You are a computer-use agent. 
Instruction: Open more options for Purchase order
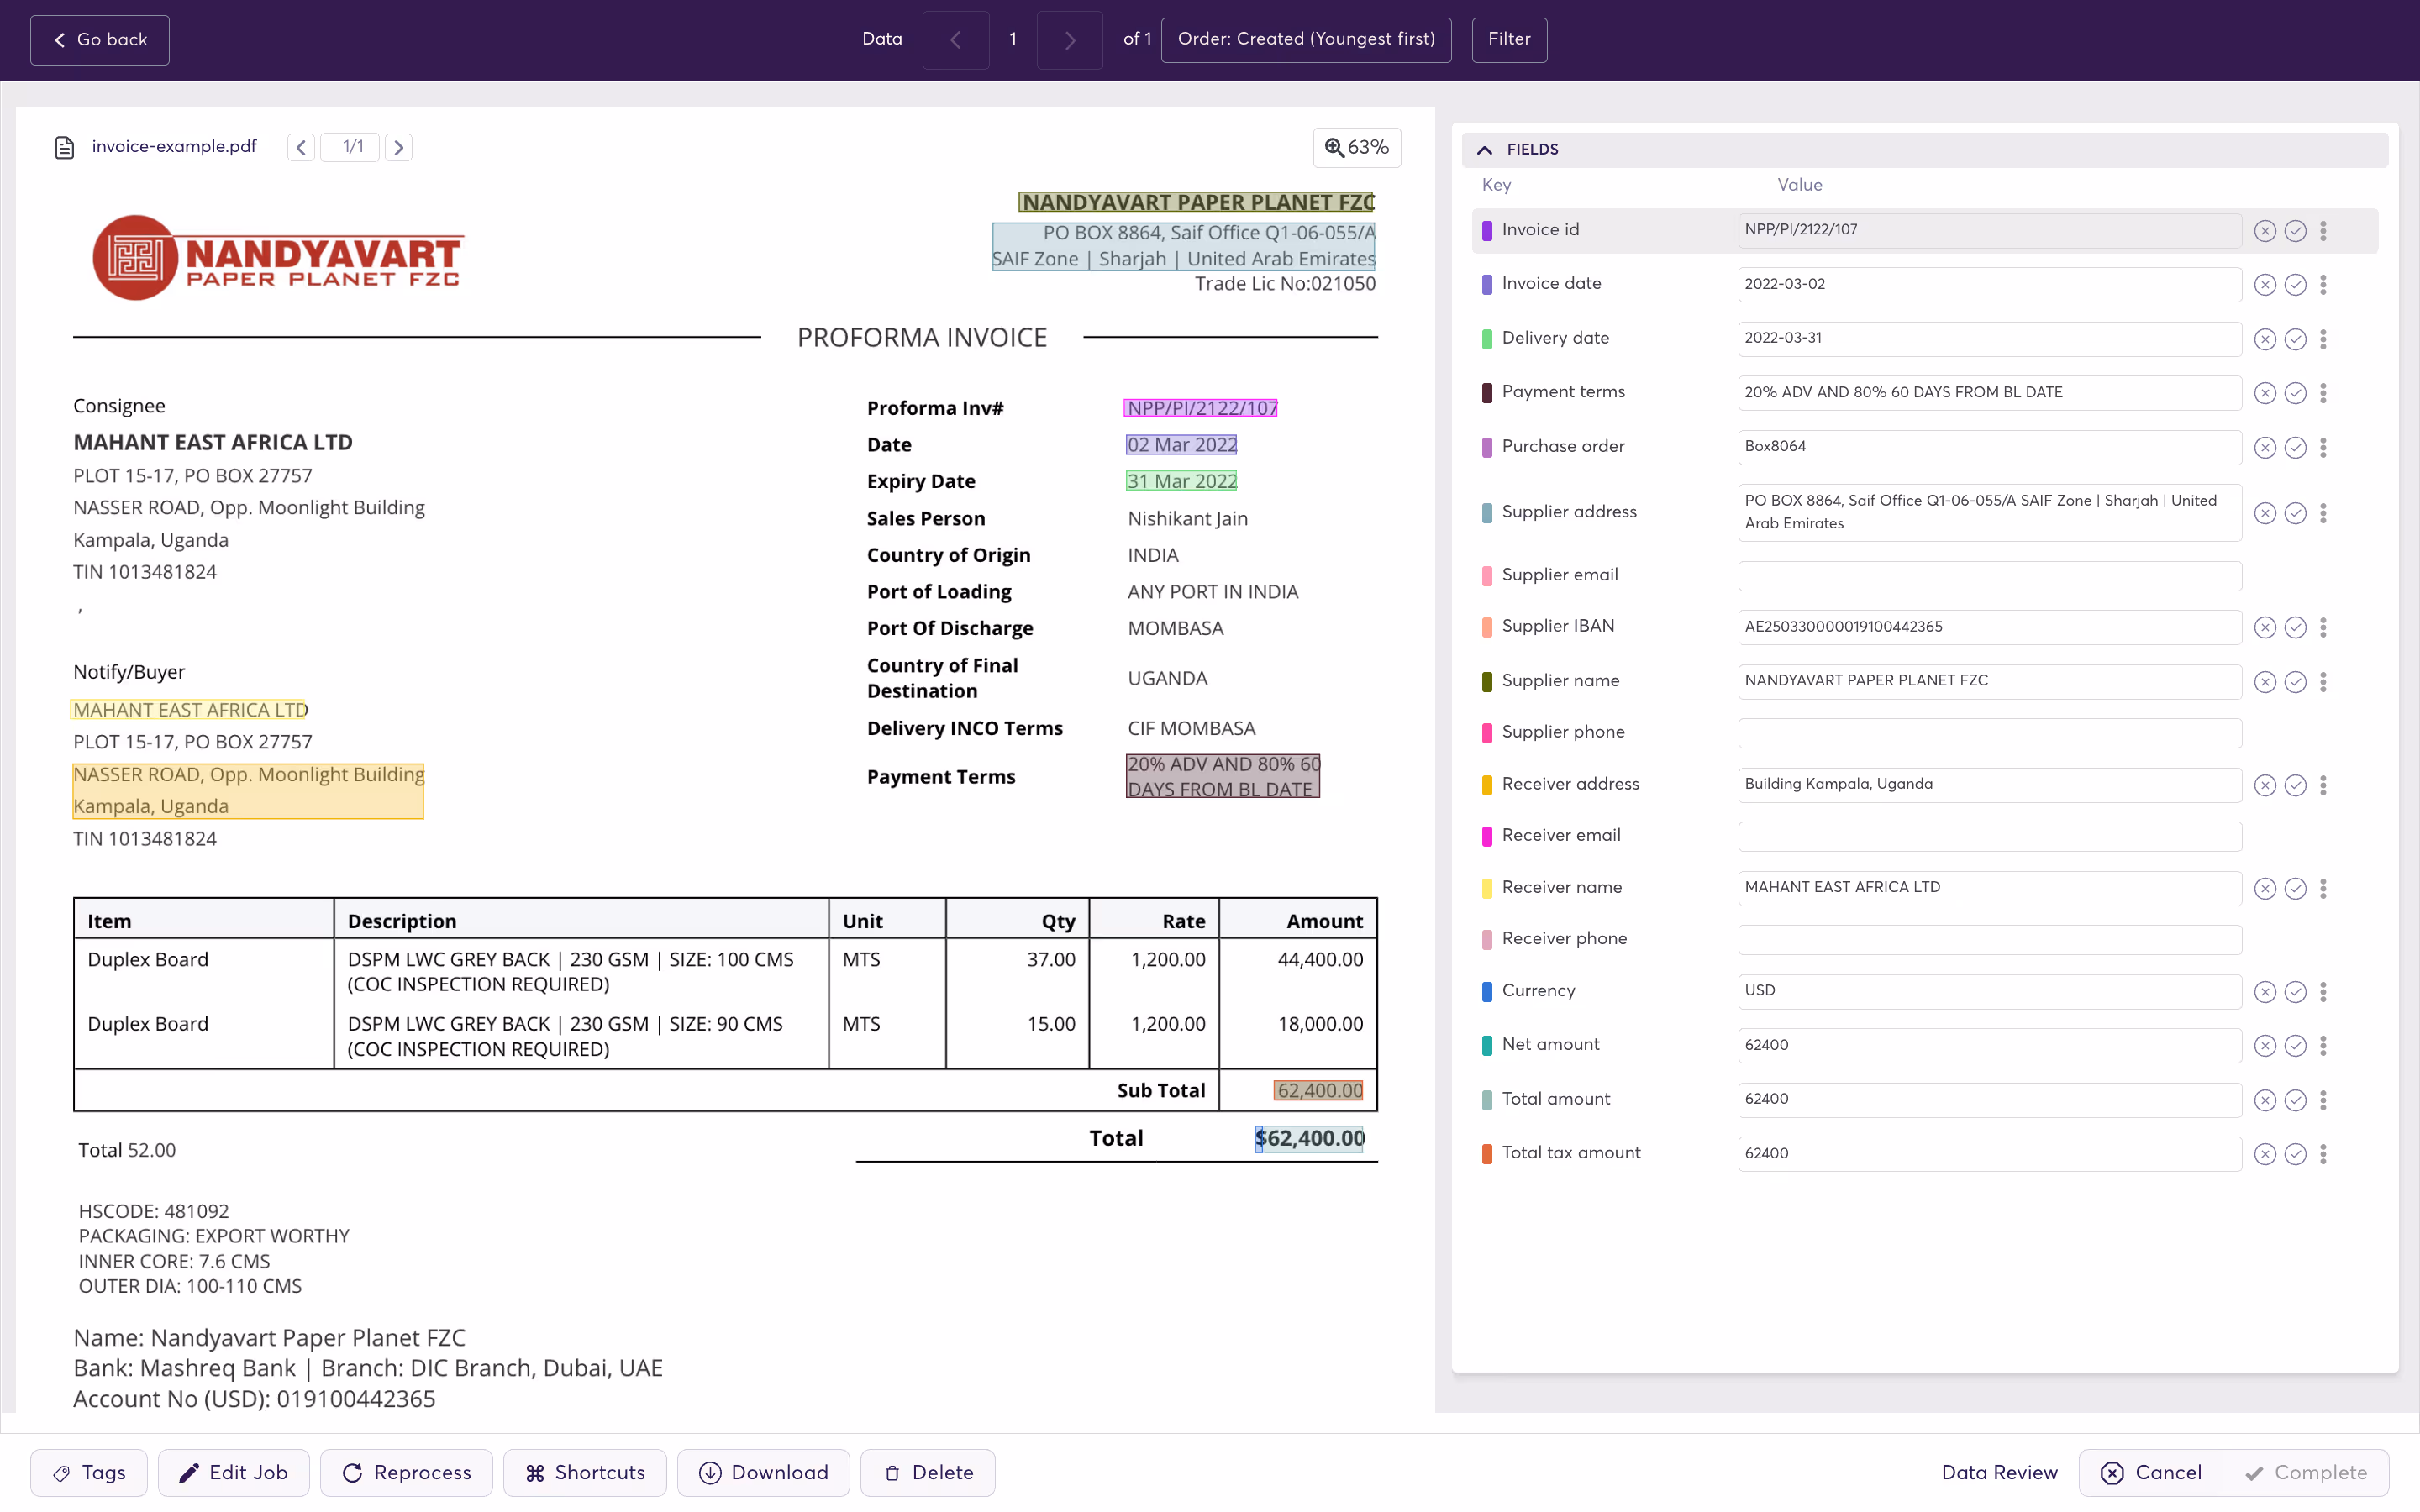tap(2324, 447)
